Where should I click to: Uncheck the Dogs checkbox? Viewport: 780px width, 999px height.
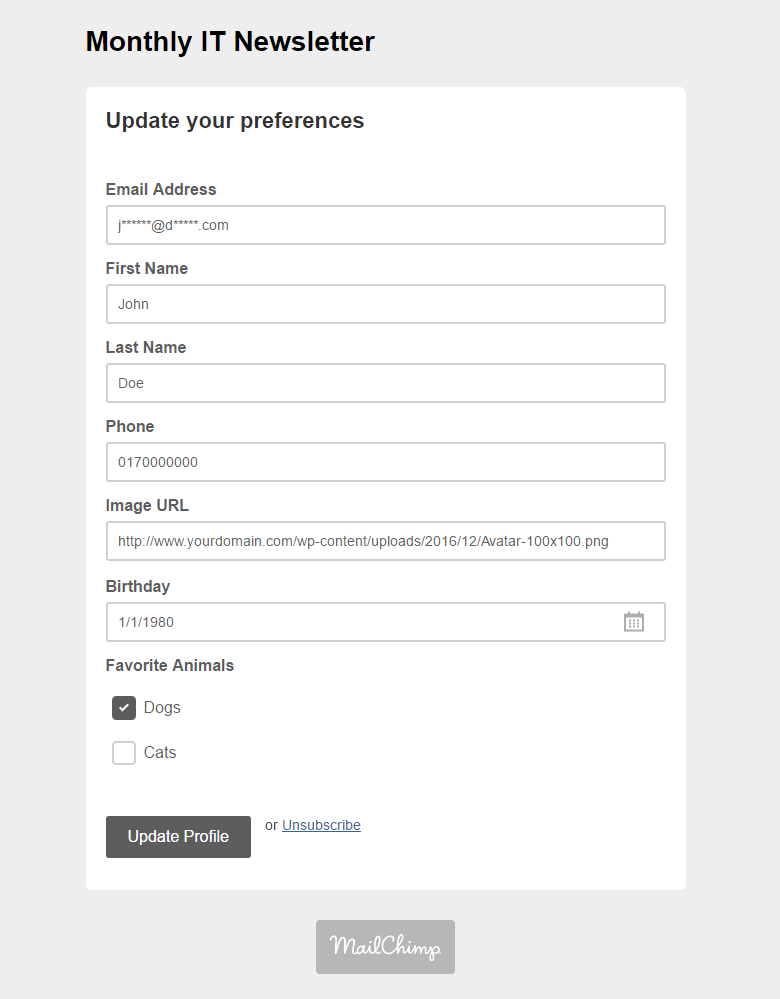pos(124,708)
